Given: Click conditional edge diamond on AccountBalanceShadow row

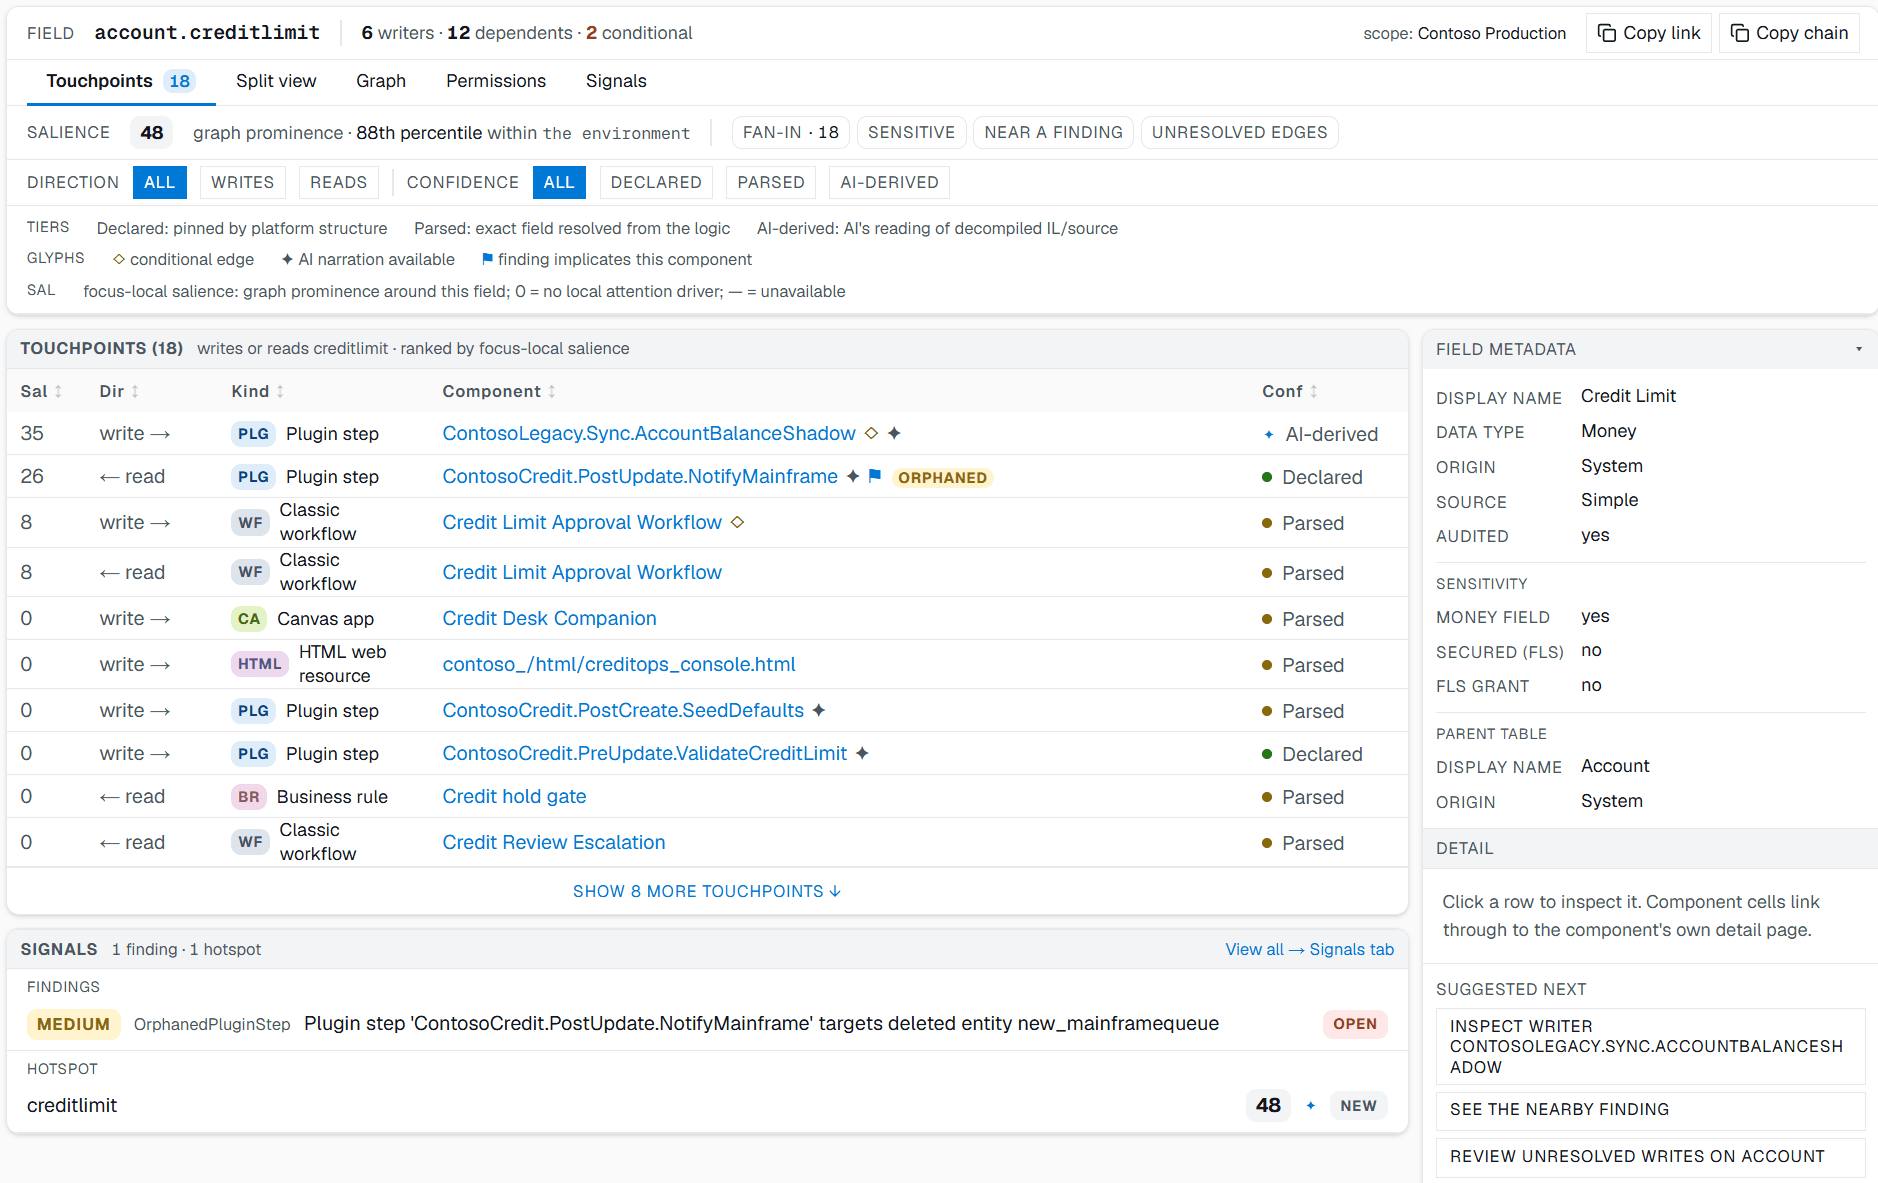Looking at the screenshot, I should tap(871, 433).
